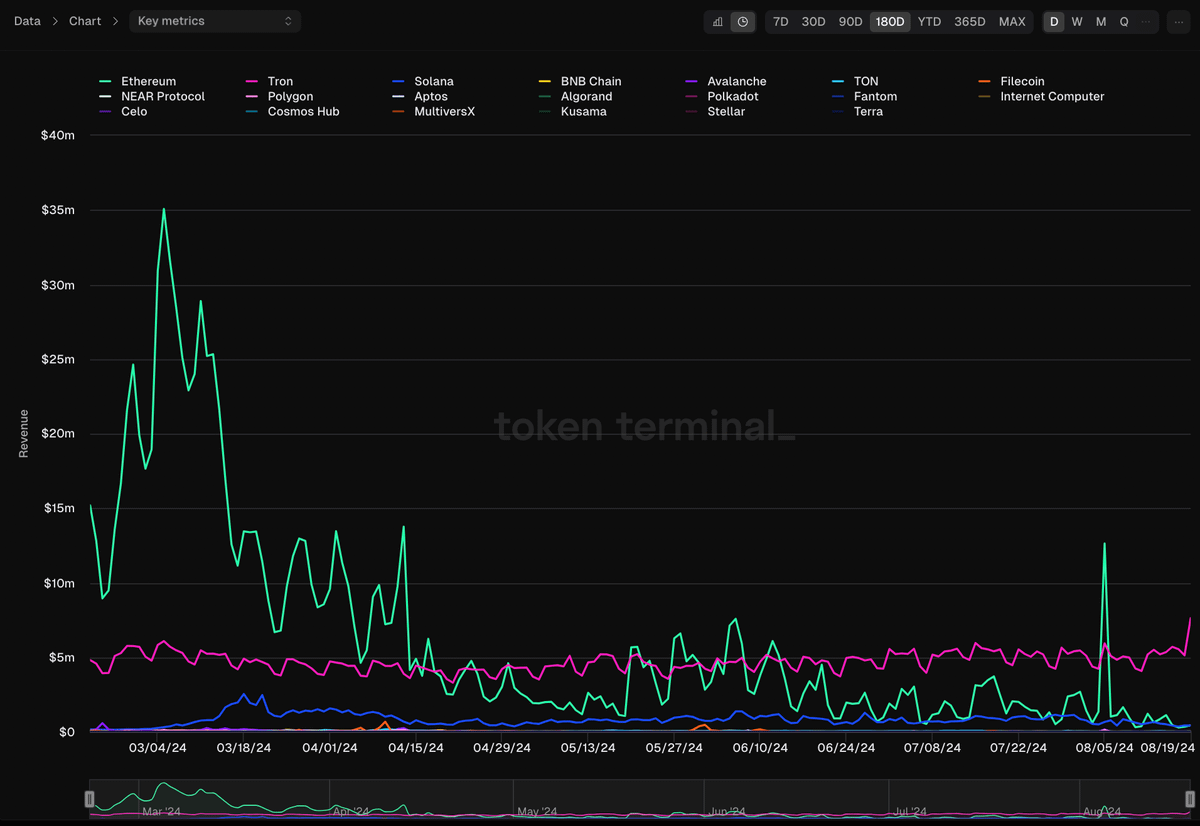Image resolution: width=1200 pixels, height=826 pixels.
Task: Toggle Aptos legend entry
Action: (420, 96)
